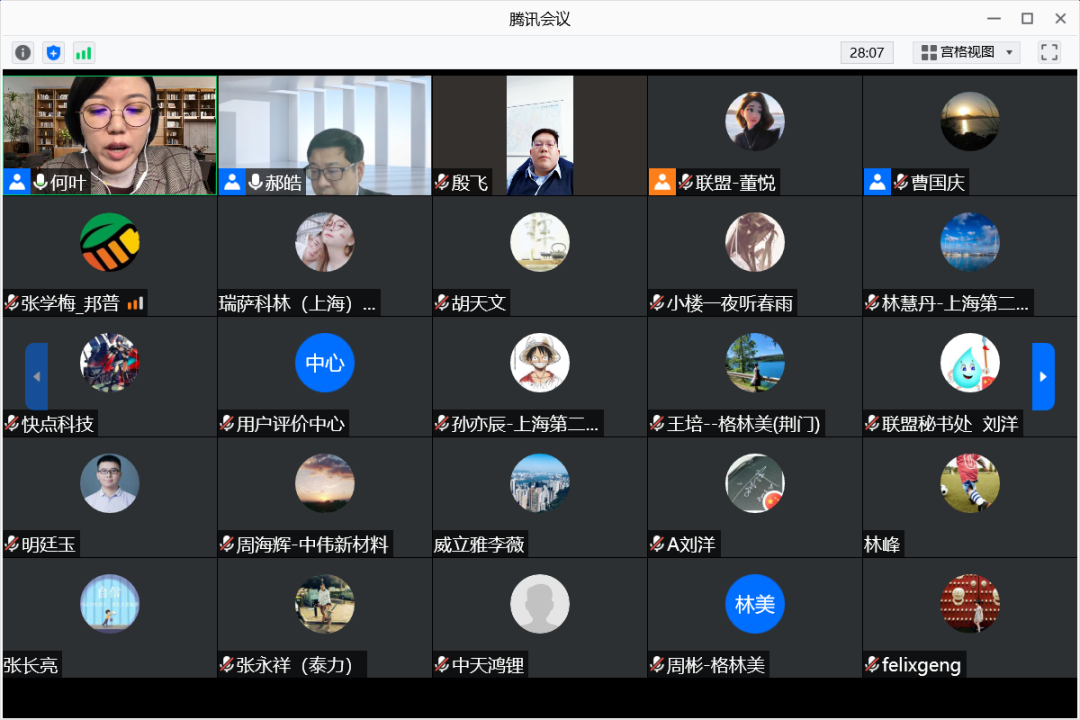Click the muted mic icon beside 殷飞
This screenshot has width=1080, height=720.
point(442,183)
